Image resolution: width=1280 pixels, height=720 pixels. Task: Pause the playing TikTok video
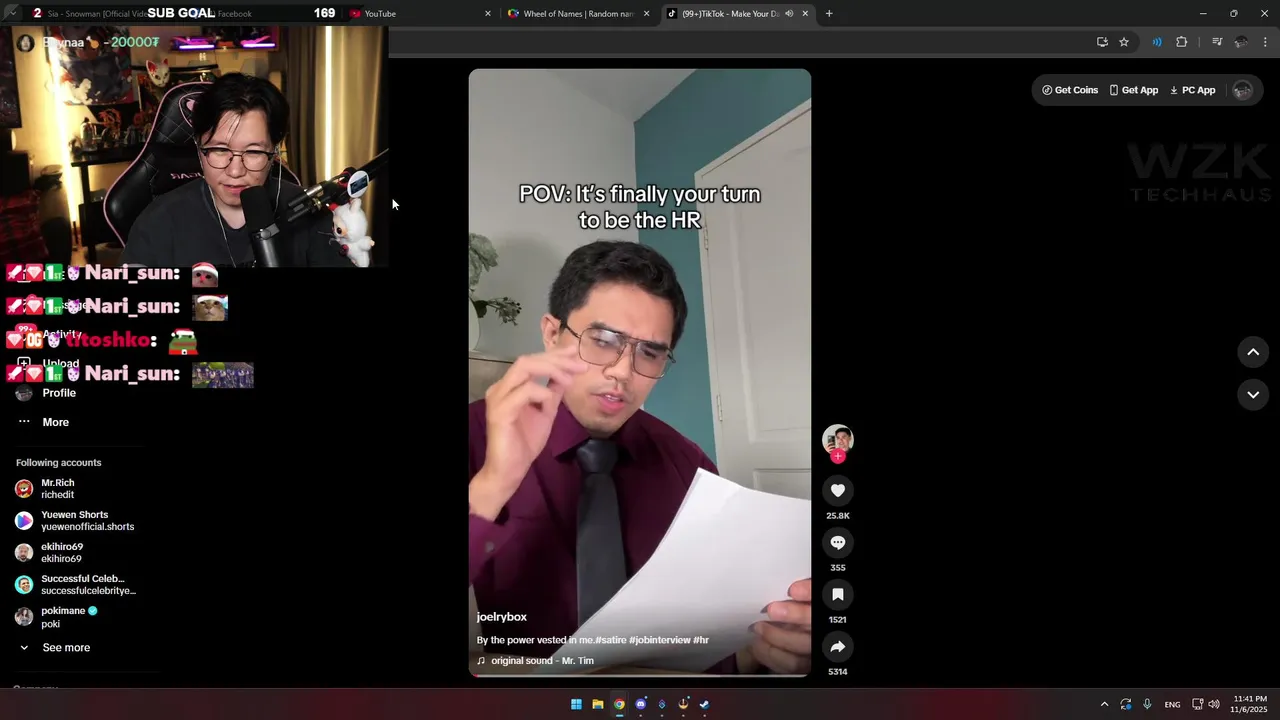point(640,372)
